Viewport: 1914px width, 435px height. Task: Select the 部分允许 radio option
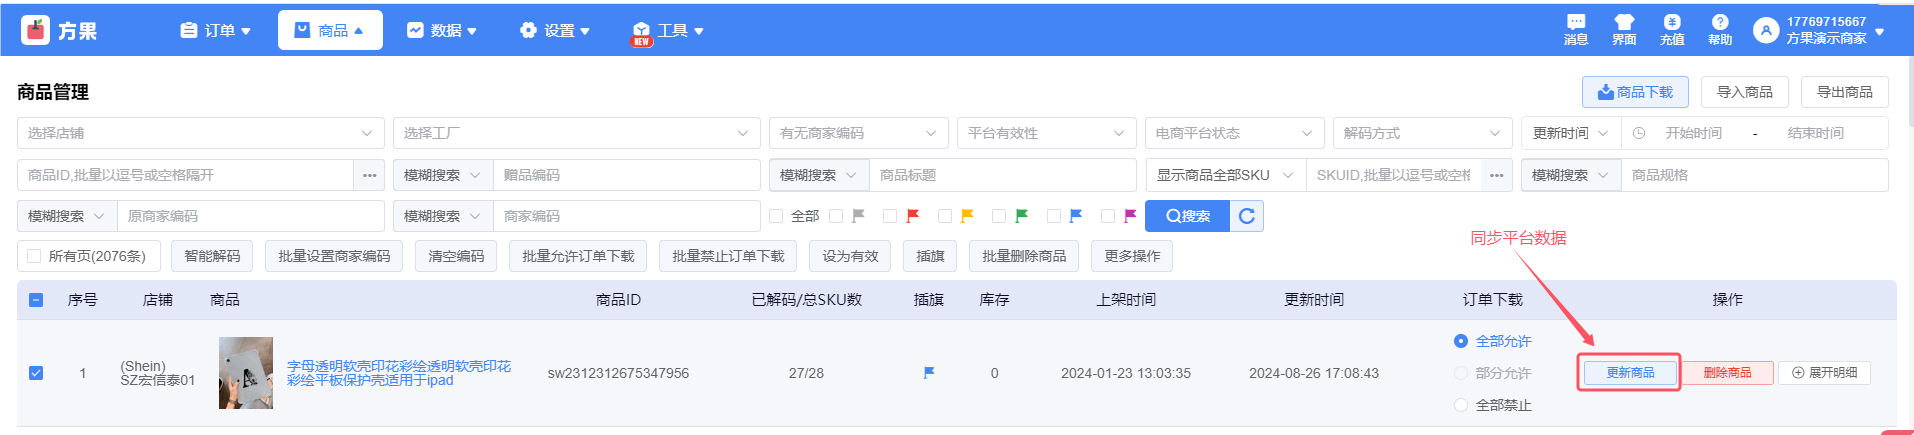click(x=1461, y=373)
